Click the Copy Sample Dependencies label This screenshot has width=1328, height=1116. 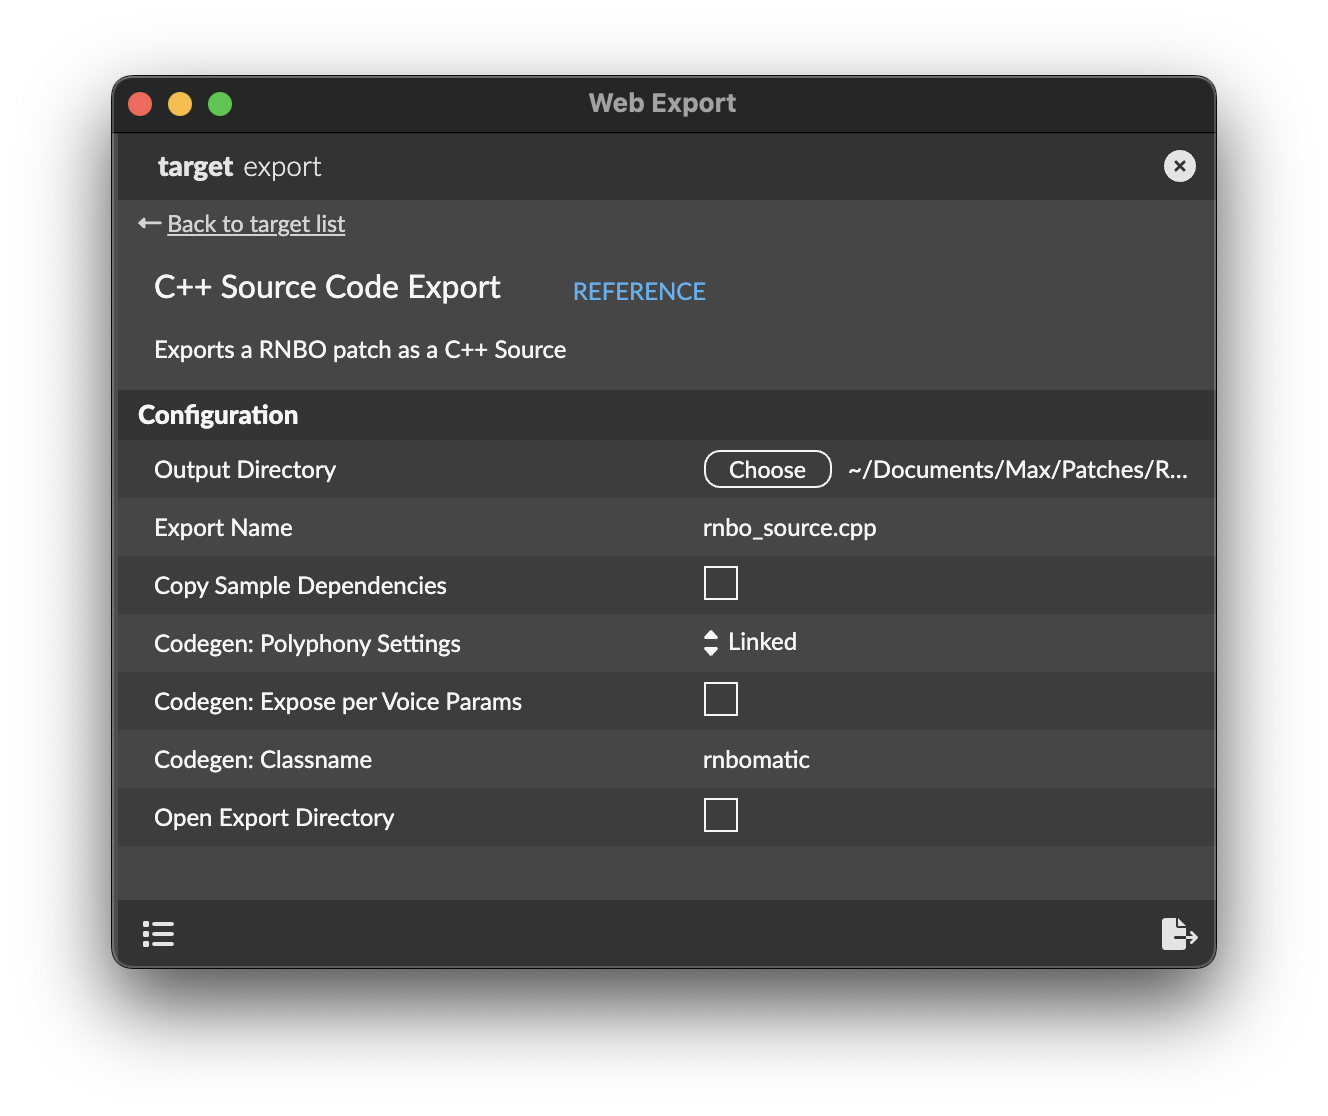[x=300, y=586]
